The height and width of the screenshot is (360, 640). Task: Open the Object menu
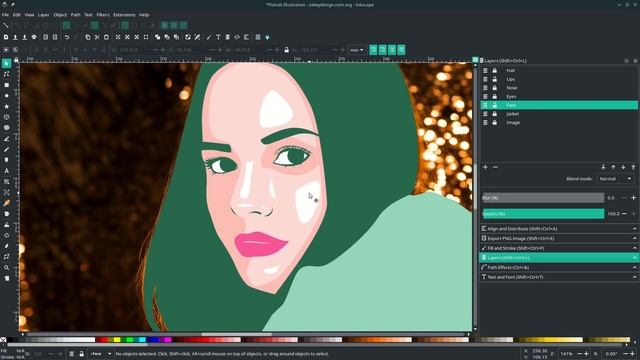(x=60, y=15)
